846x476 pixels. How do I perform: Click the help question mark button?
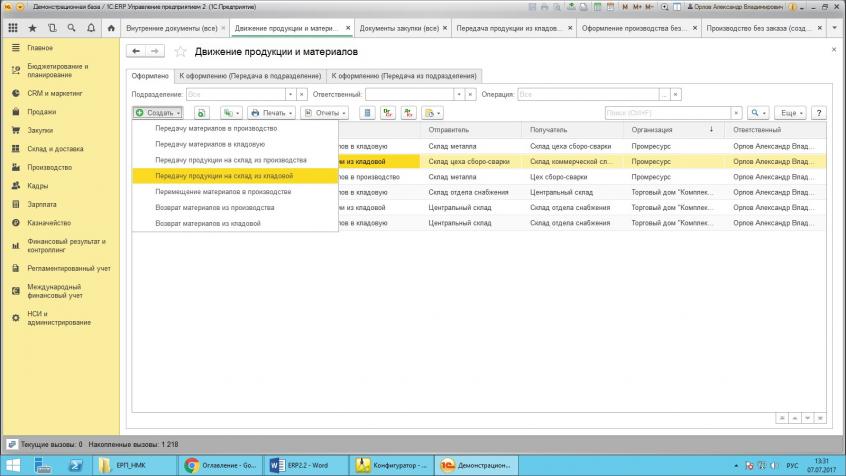click(819, 113)
